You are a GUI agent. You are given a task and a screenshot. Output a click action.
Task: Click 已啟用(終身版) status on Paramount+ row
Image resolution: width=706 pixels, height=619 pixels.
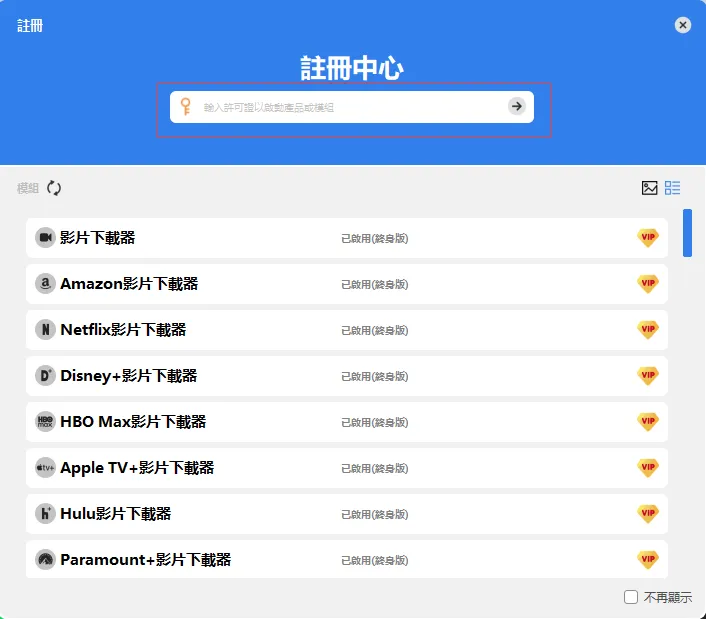click(375, 560)
